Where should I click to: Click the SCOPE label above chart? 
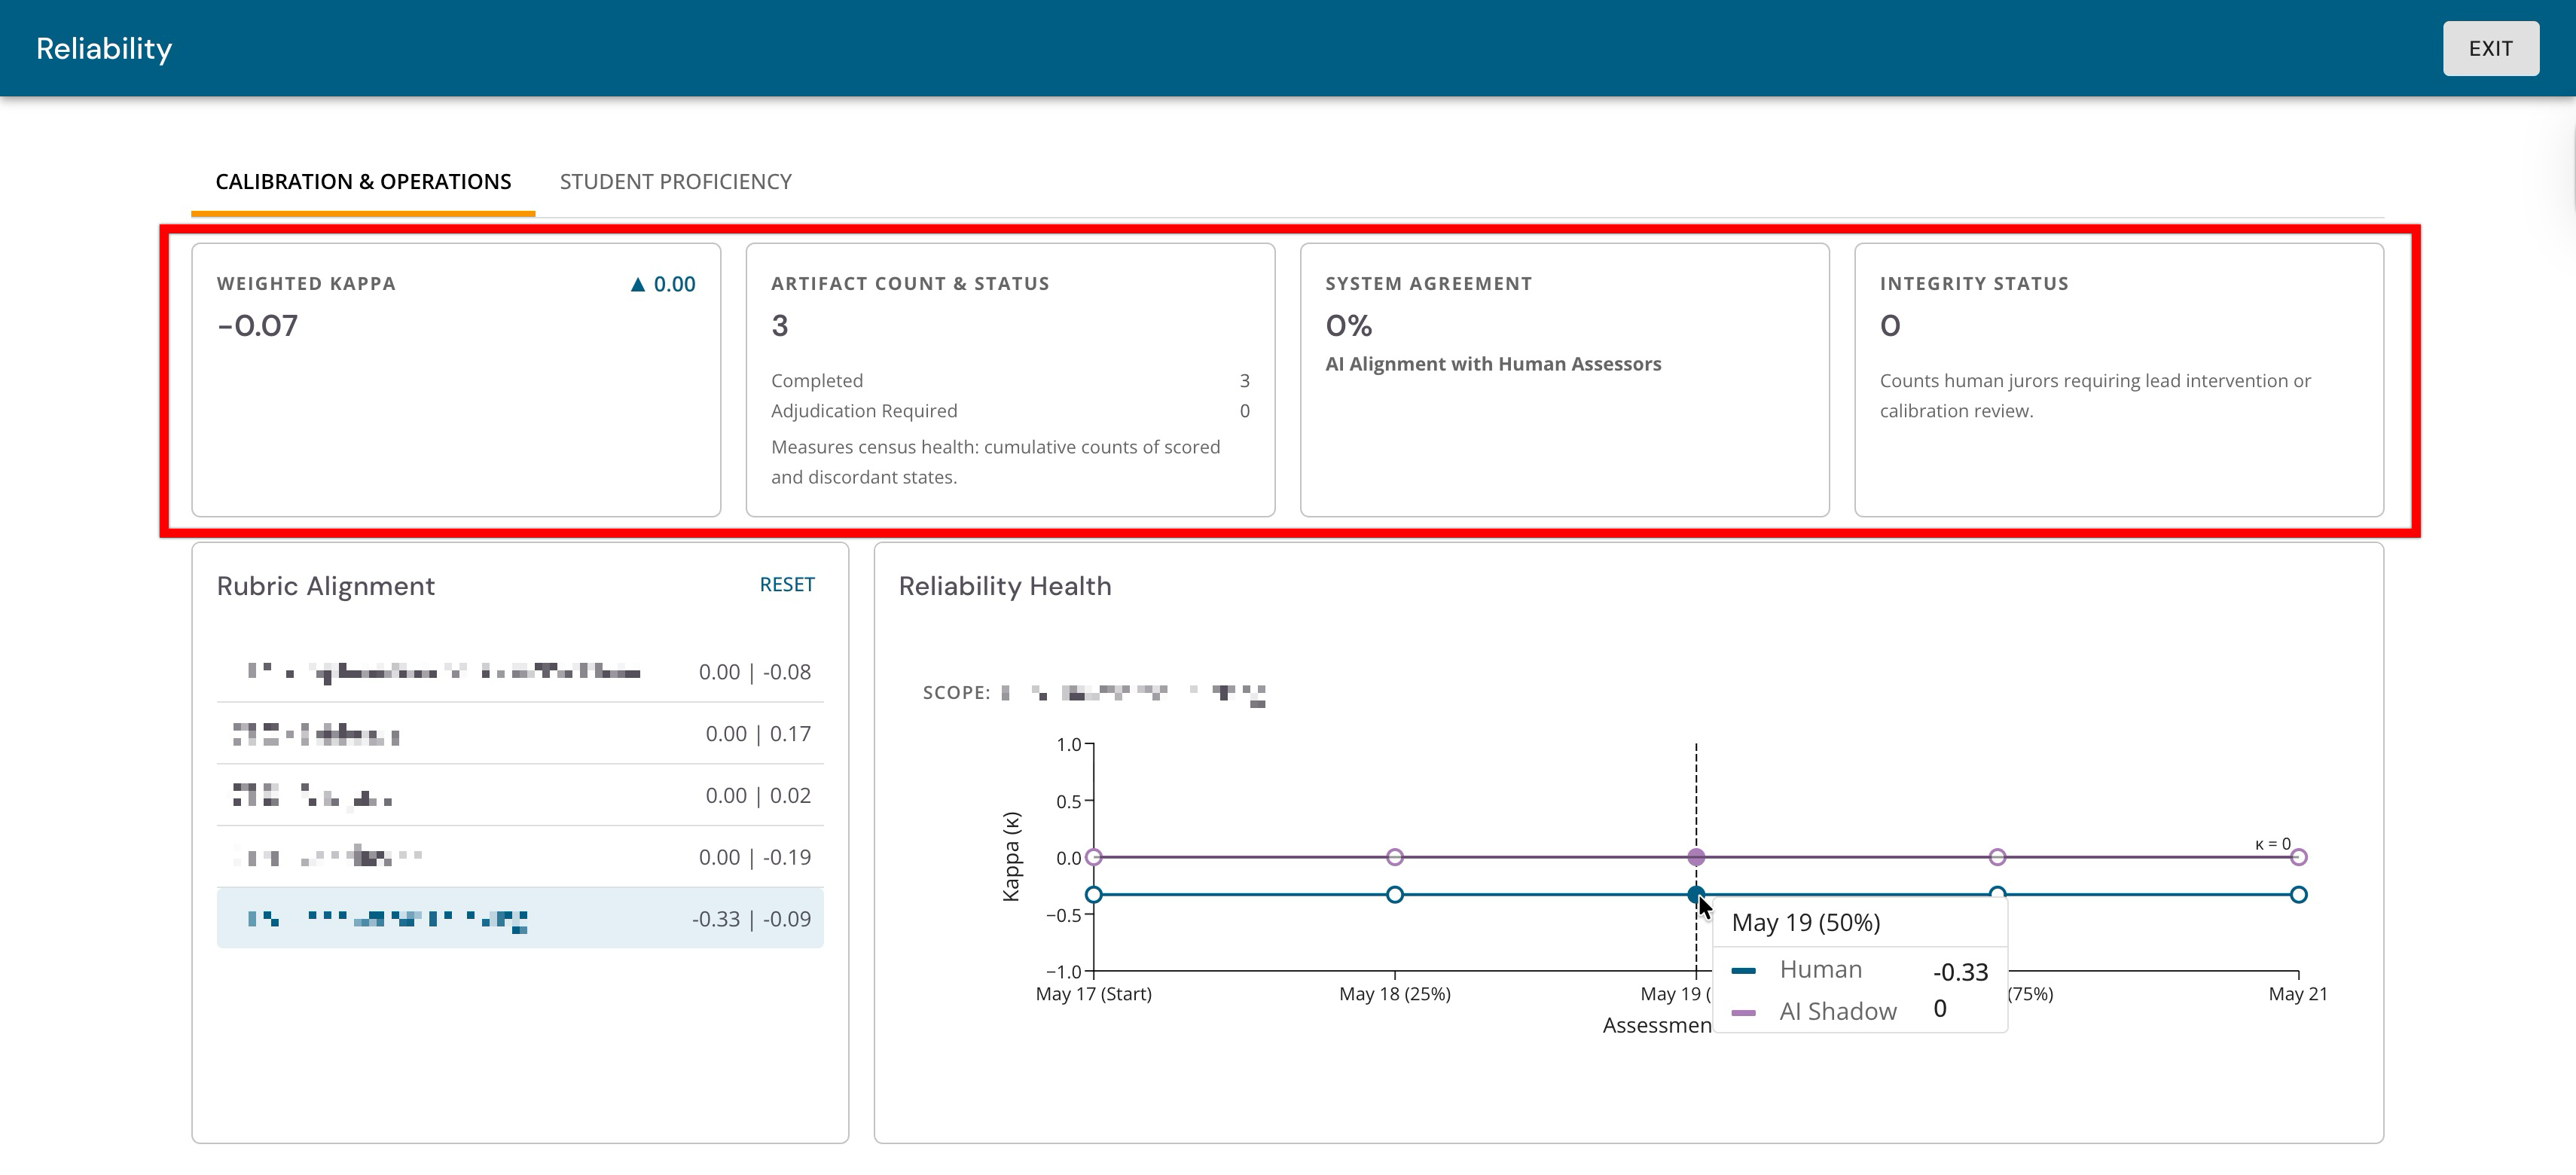[956, 693]
